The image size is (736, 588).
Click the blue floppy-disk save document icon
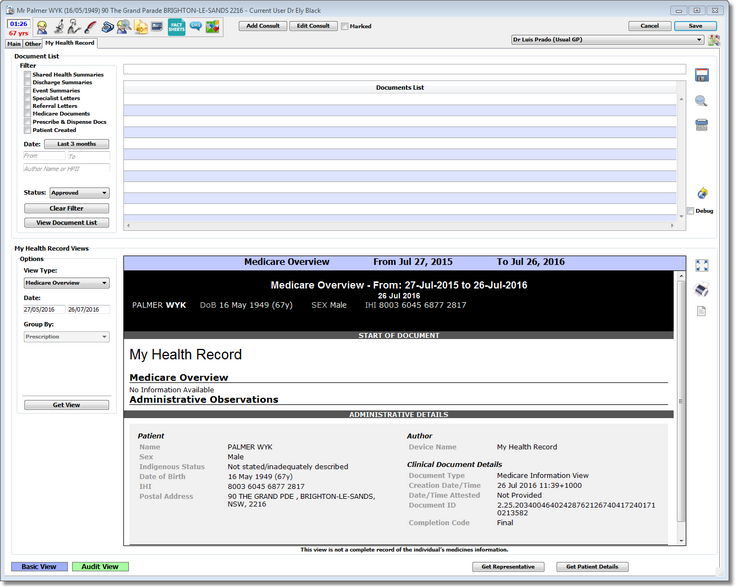pyautogui.click(x=702, y=76)
